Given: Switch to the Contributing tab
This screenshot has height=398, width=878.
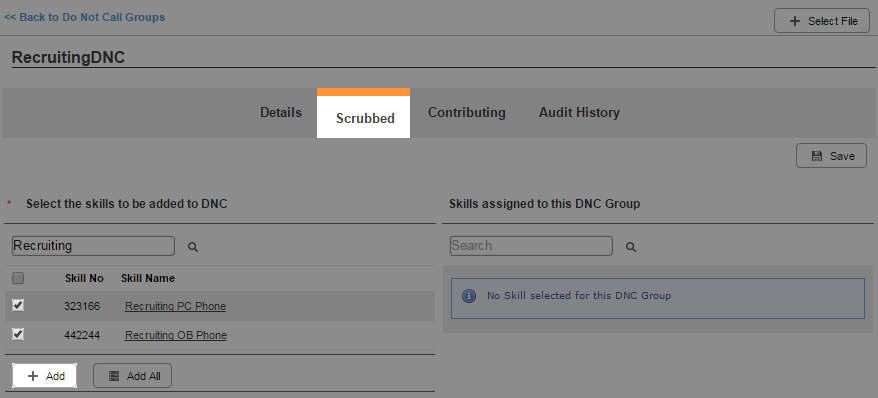Looking at the screenshot, I should click(466, 113).
